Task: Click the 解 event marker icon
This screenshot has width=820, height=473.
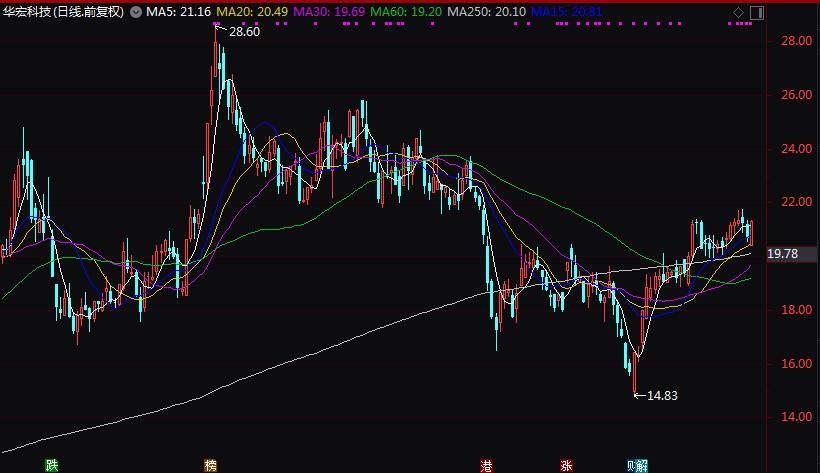Action: [x=642, y=465]
